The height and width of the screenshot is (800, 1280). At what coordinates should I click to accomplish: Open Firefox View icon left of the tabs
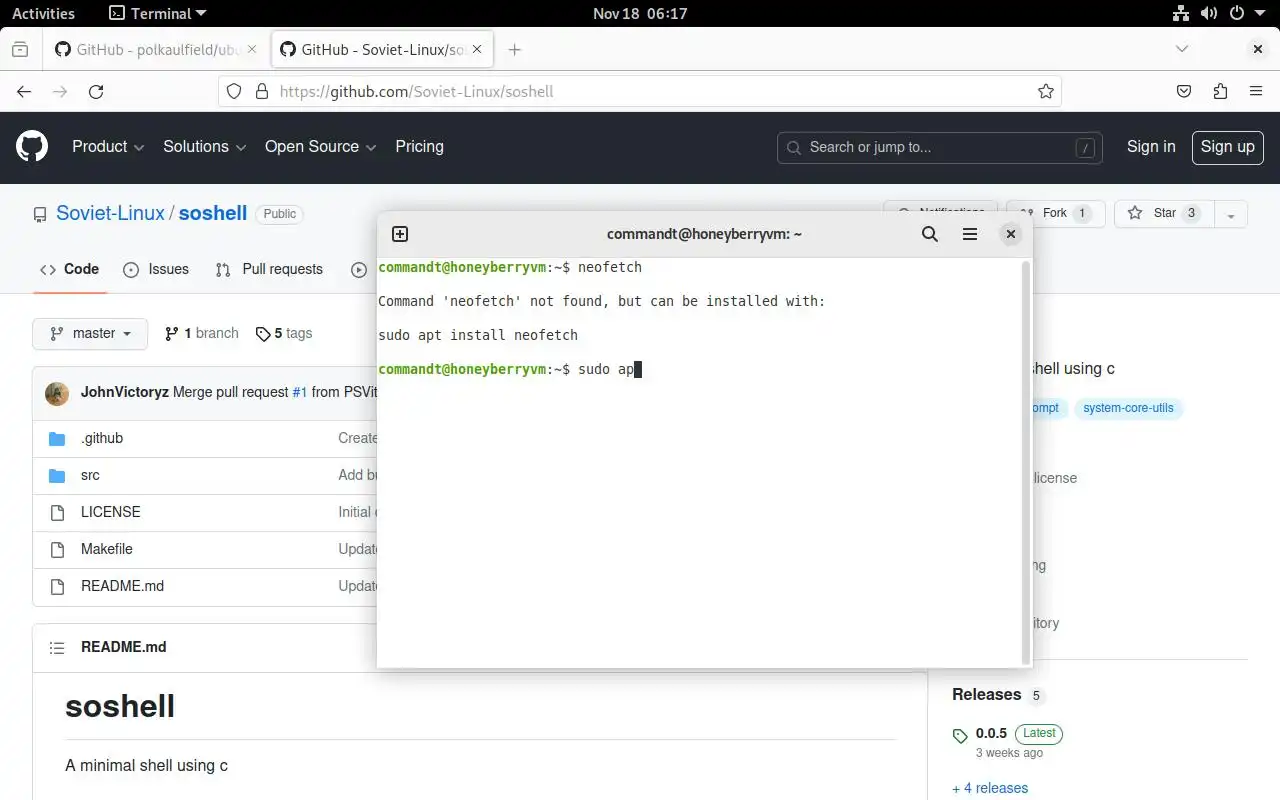coord(20,49)
